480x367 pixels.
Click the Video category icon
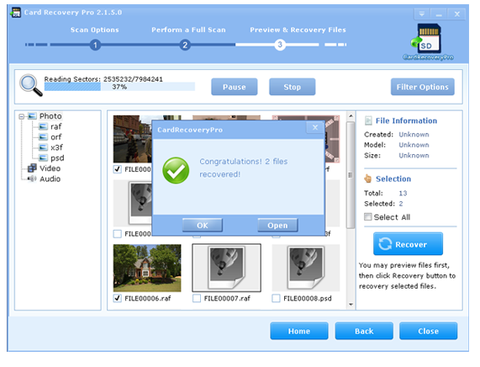pyautogui.click(x=32, y=168)
